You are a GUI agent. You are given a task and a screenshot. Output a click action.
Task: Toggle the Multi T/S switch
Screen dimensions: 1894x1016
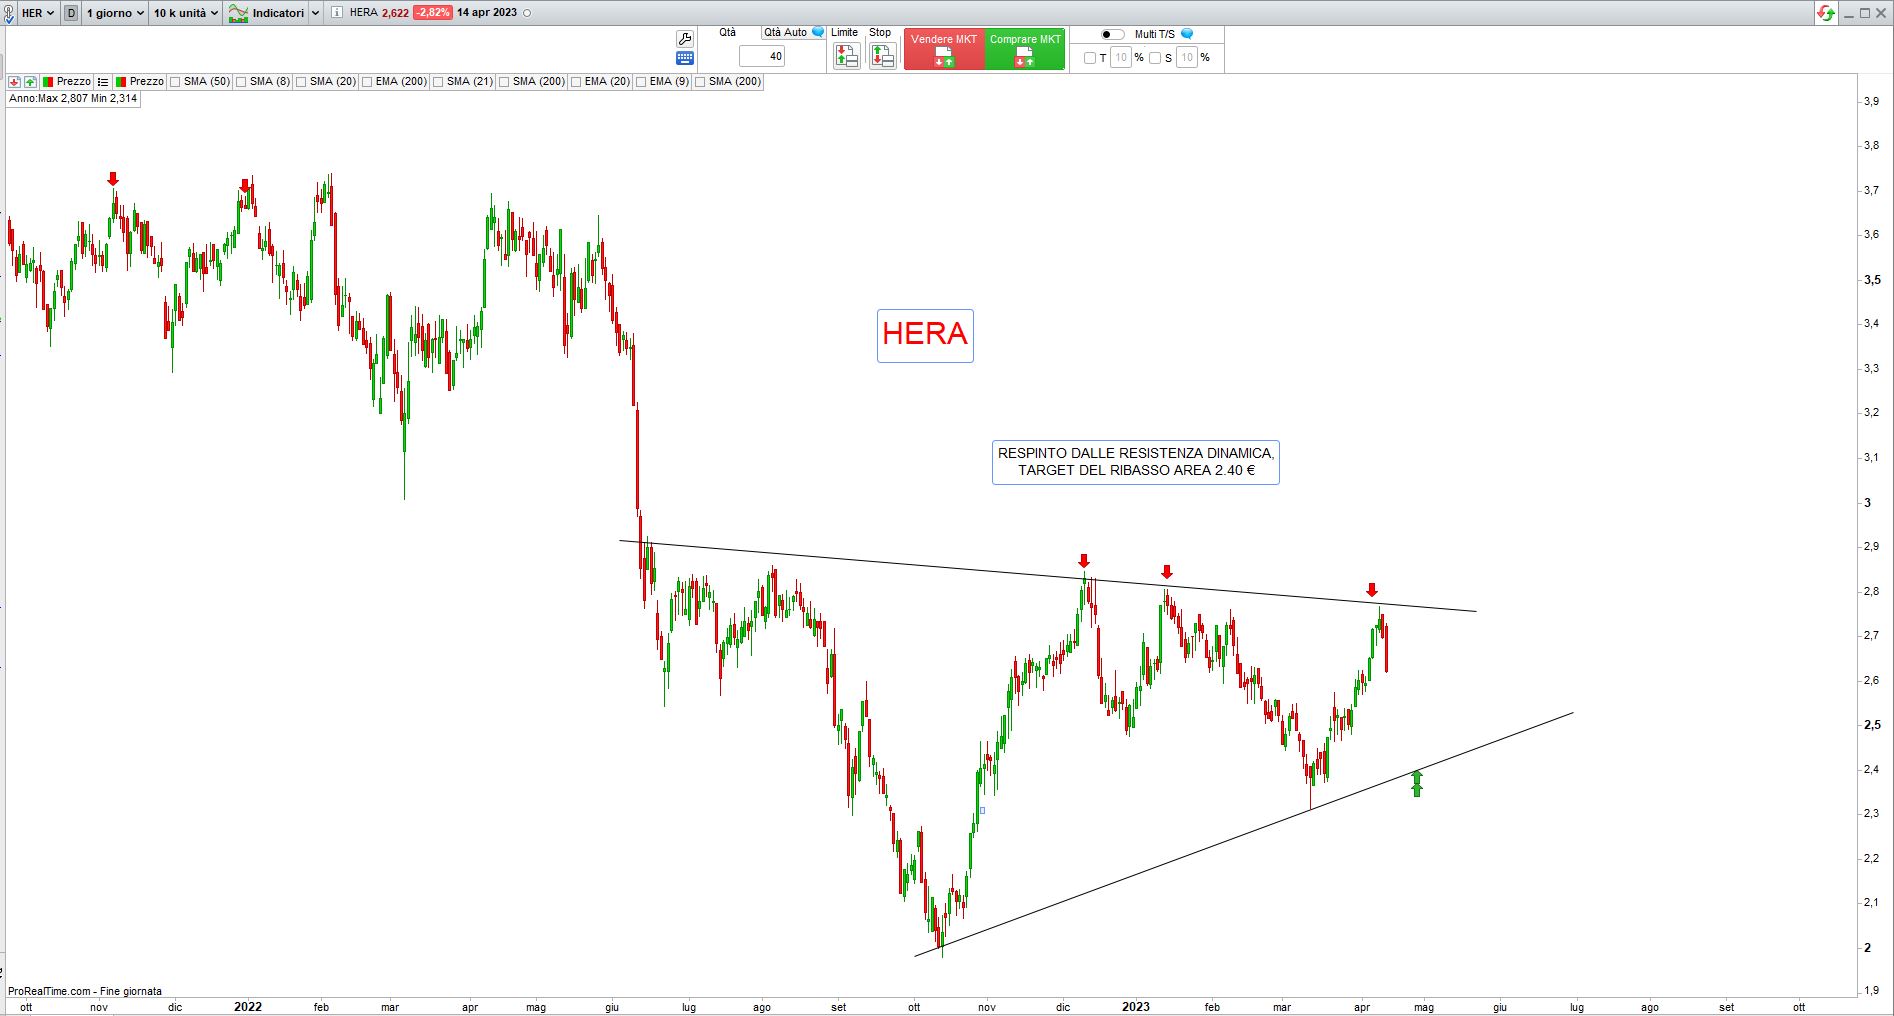[x=1112, y=34]
